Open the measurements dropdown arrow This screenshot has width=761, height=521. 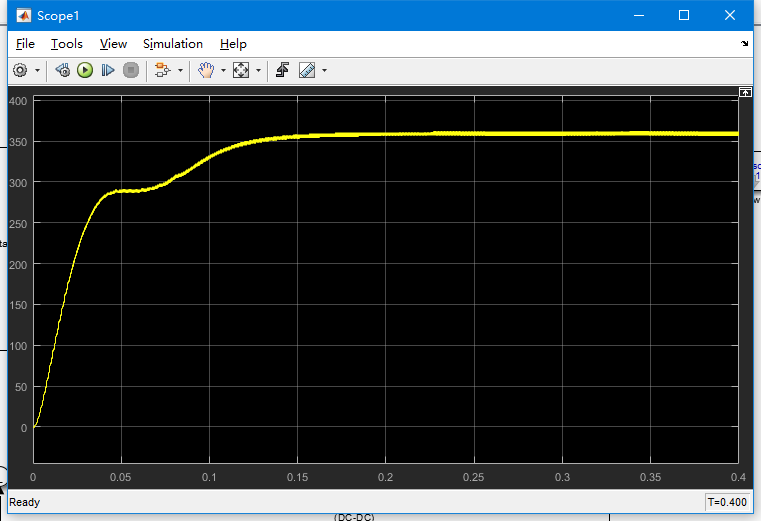(x=324, y=71)
